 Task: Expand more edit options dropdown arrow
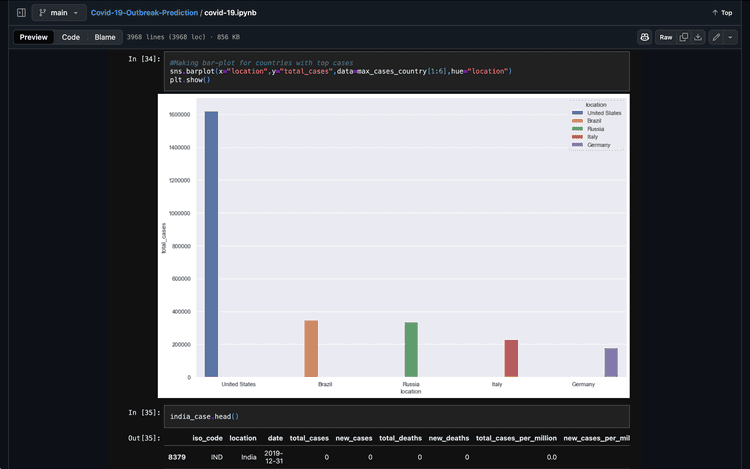731,37
